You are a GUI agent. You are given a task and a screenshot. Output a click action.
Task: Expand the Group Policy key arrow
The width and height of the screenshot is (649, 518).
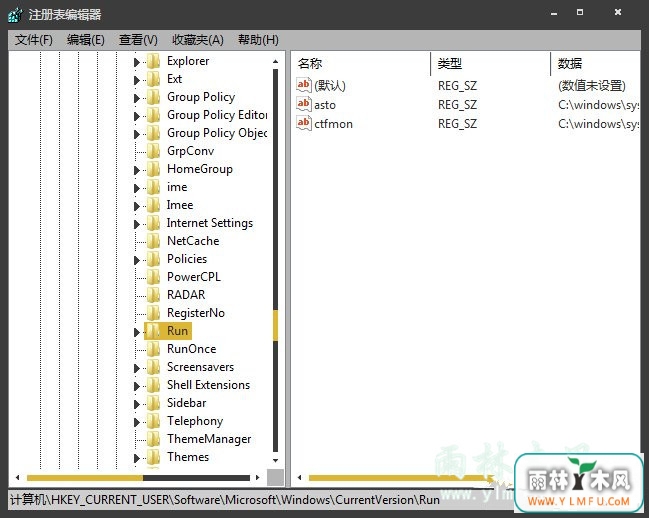click(x=136, y=98)
